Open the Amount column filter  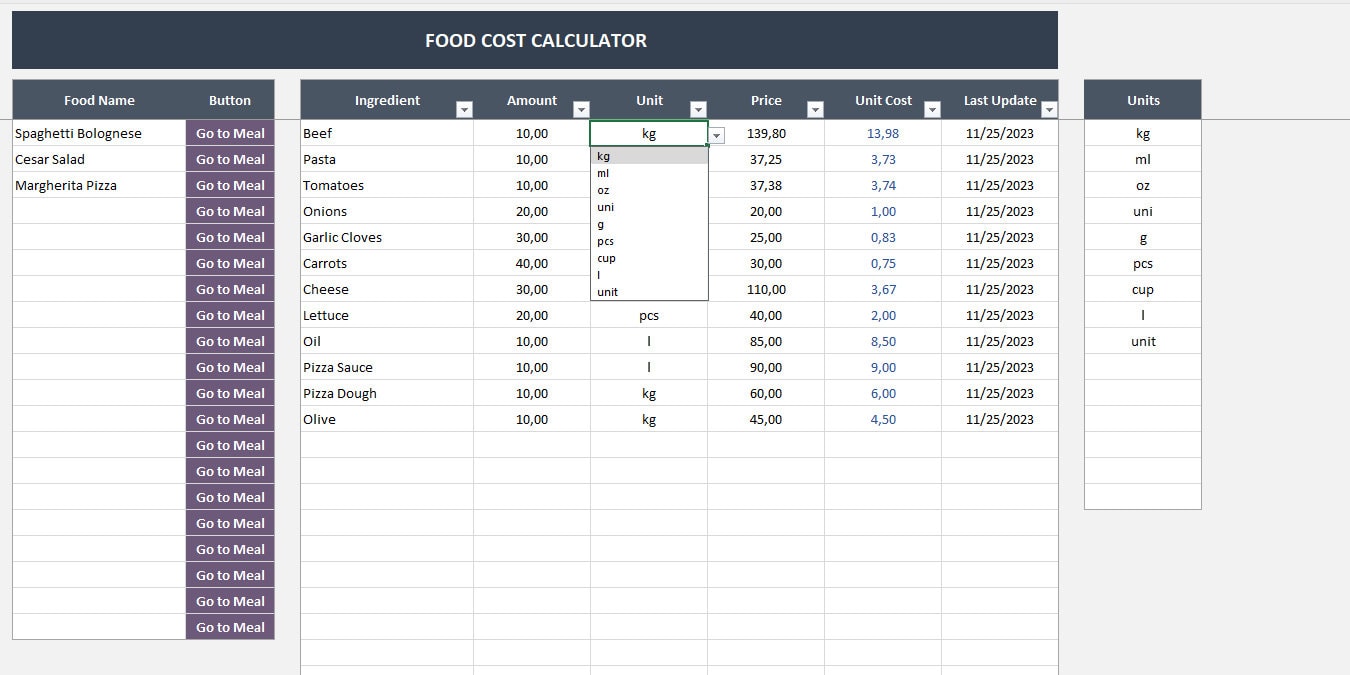581,106
